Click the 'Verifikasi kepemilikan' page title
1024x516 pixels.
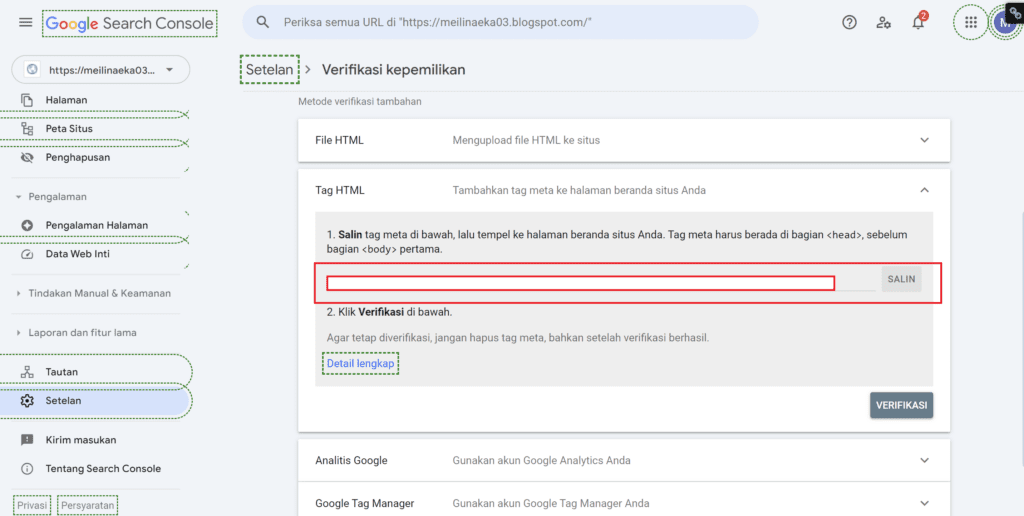(x=393, y=70)
